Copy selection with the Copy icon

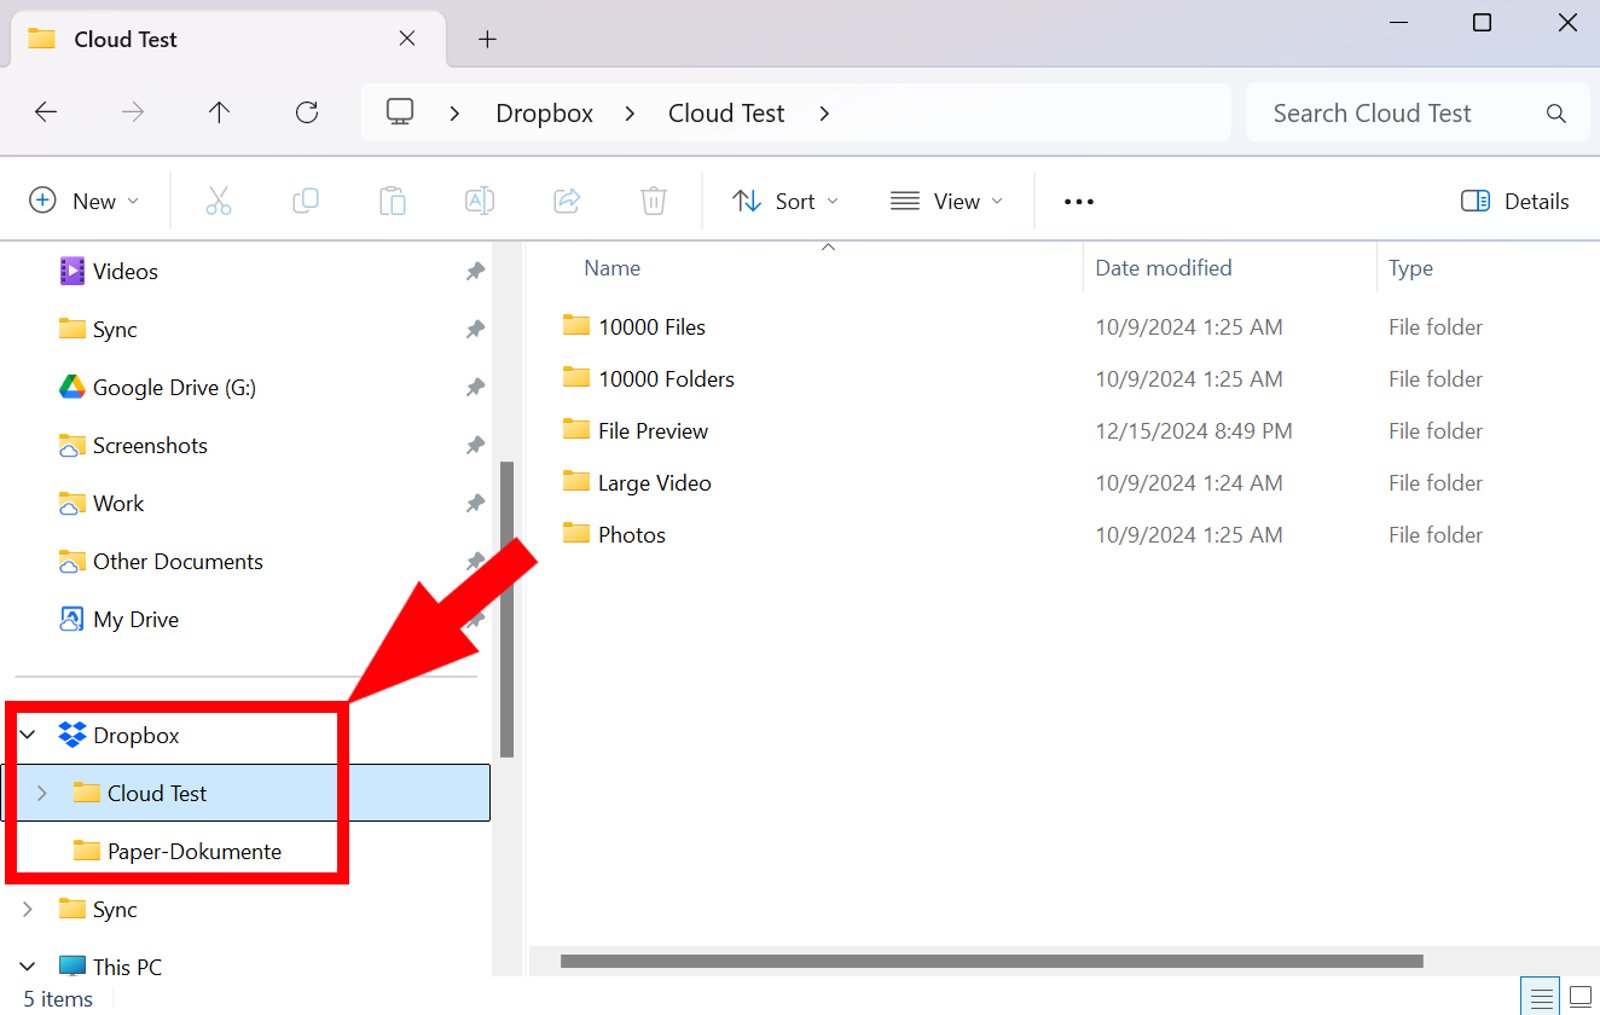305,200
